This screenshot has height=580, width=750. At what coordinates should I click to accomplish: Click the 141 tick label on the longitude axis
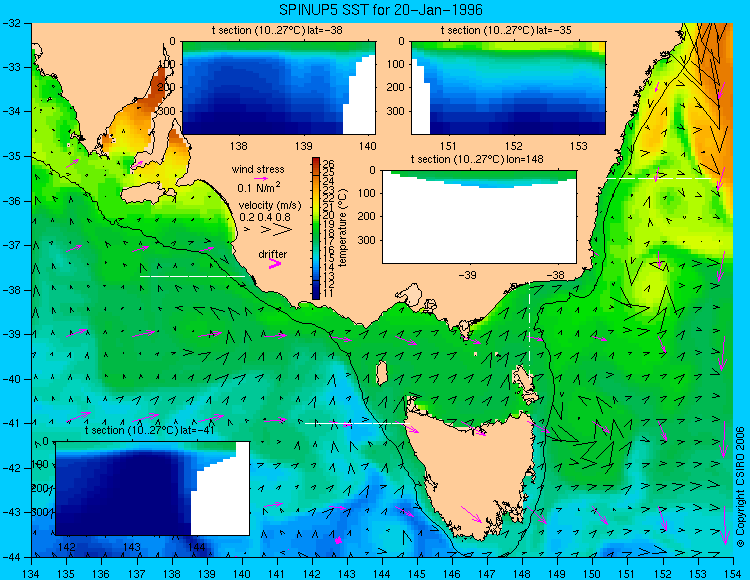click(x=277, y=573)
